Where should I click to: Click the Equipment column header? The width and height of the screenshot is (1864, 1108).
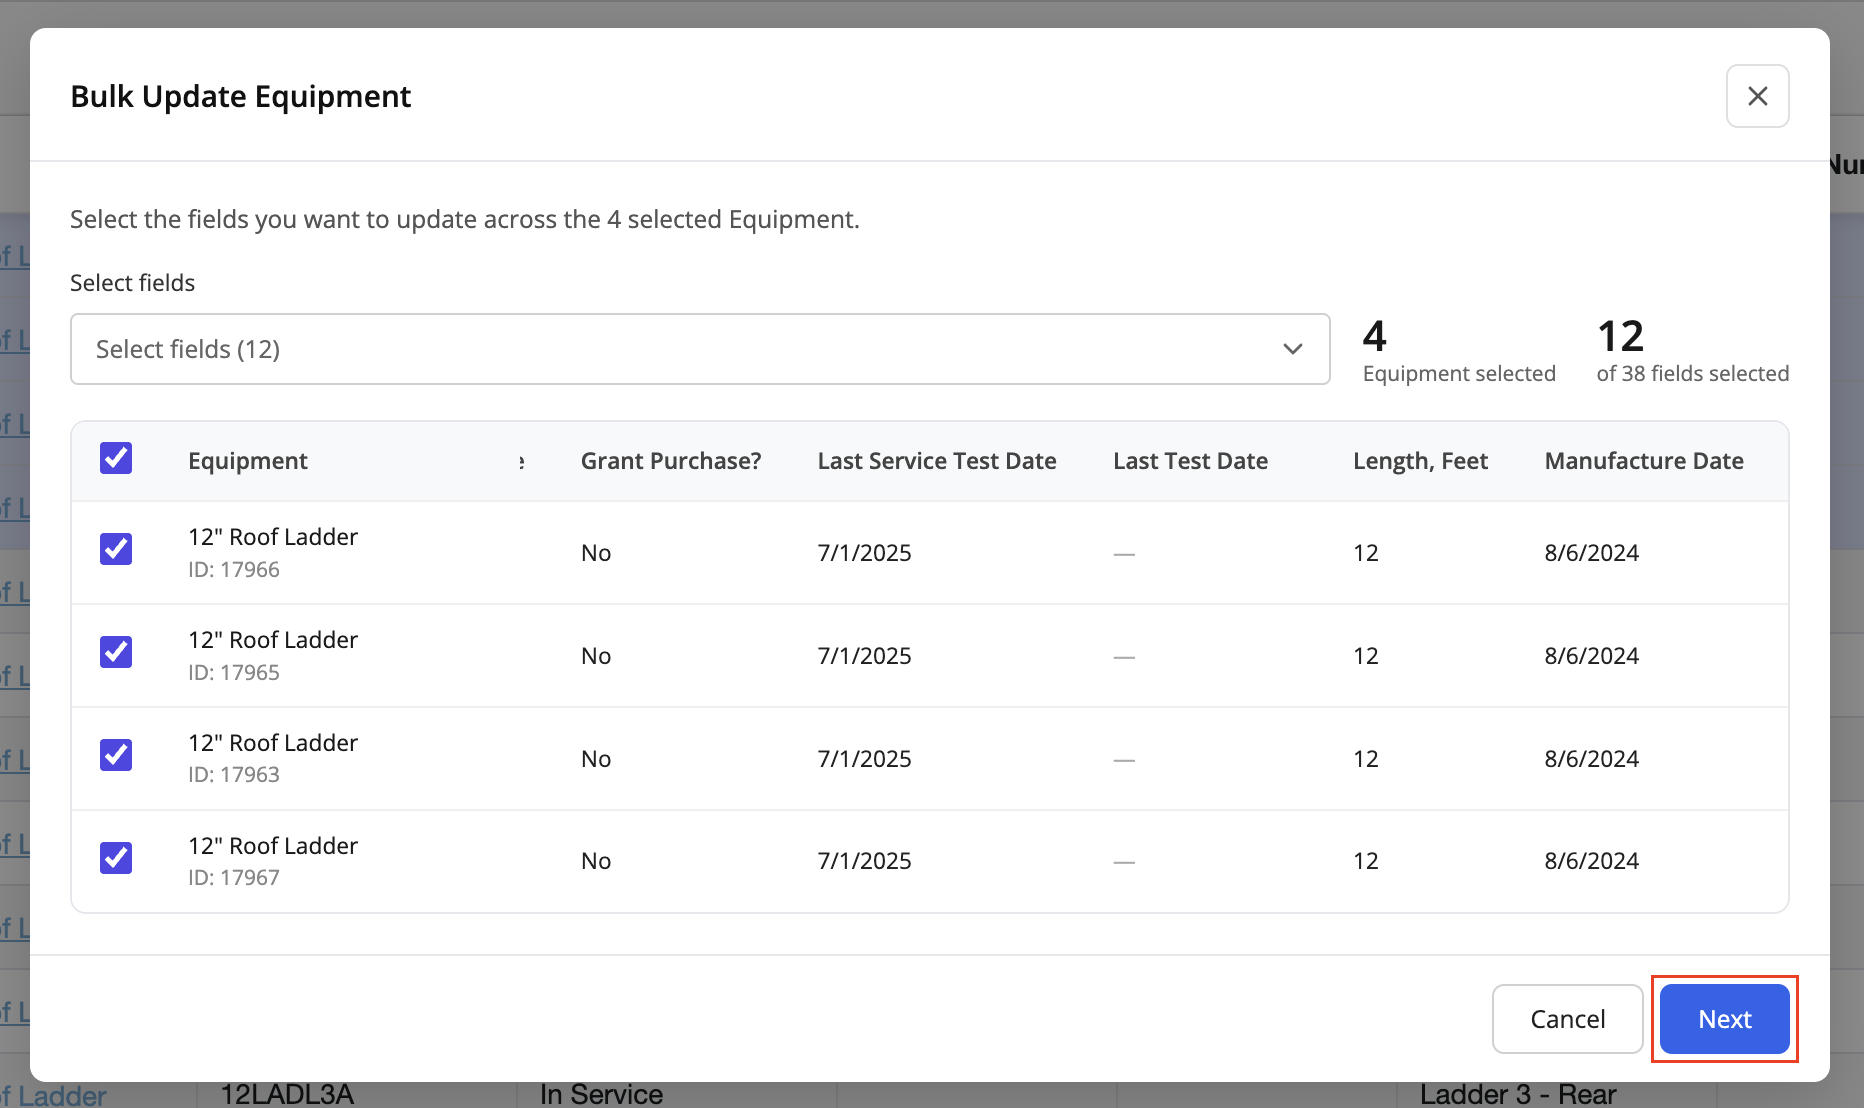247,461
